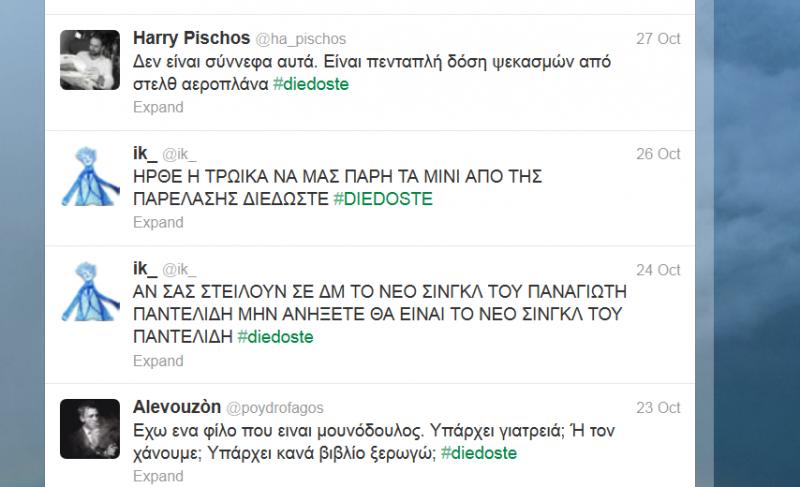
Task: Open the 26 Oct tweet timestamp
Action: click(658, 154)
